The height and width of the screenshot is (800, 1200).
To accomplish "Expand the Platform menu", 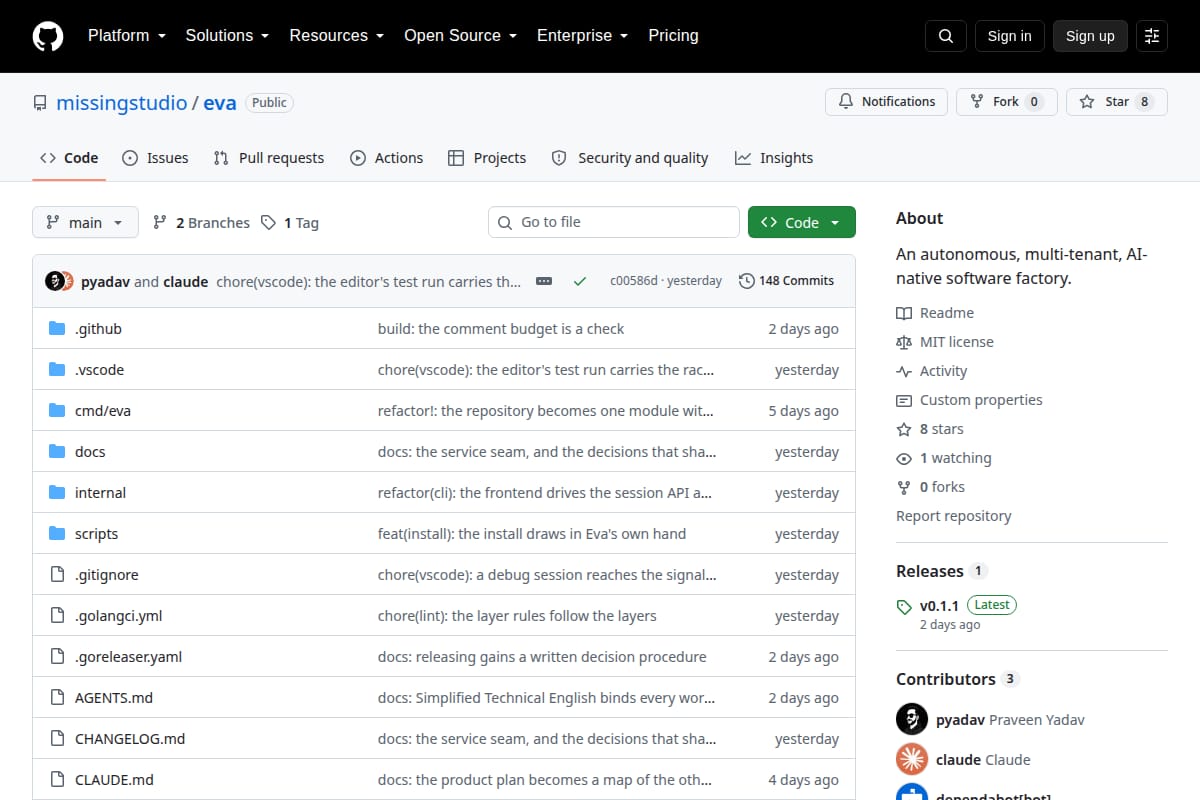I will coord(128,36).
